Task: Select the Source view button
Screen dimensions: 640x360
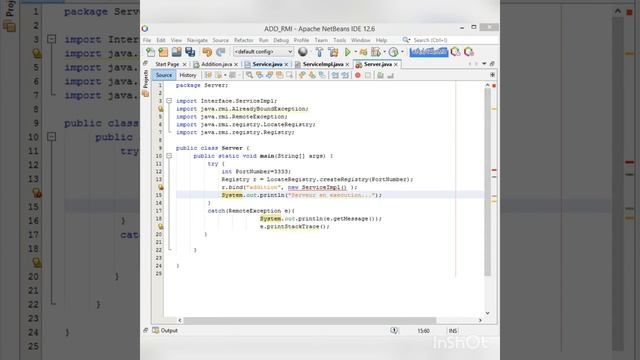Action: tap(164, 75)
